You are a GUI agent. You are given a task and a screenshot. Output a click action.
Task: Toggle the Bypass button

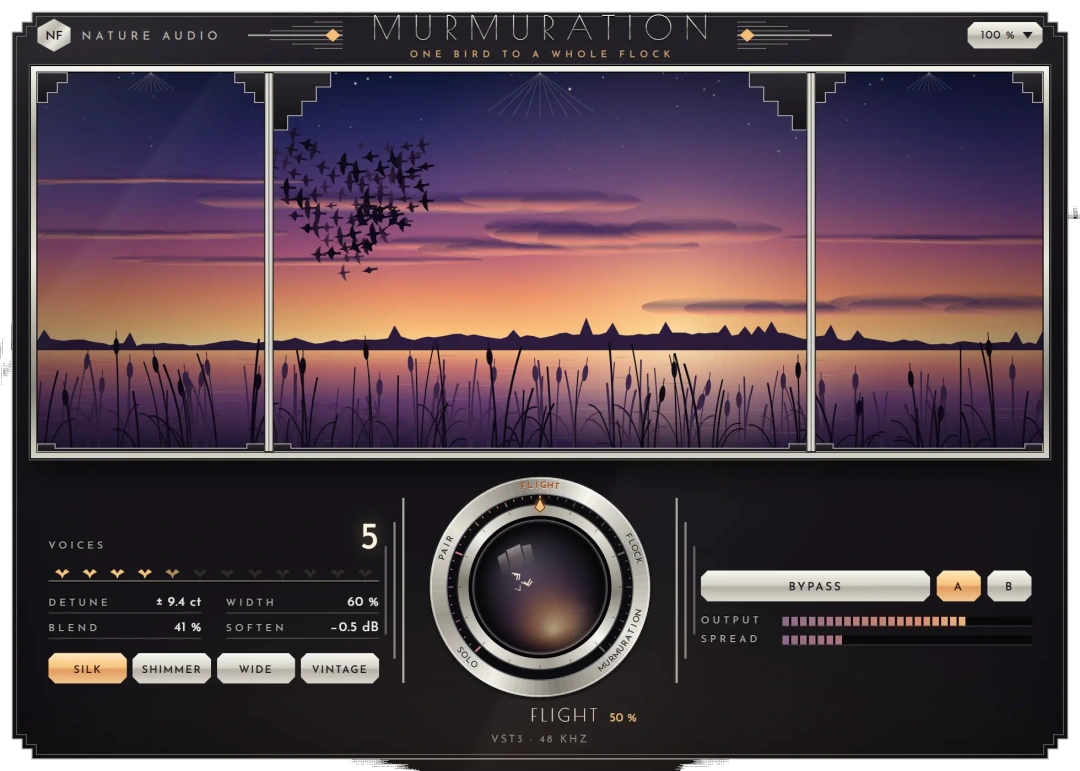pos(815,586)
